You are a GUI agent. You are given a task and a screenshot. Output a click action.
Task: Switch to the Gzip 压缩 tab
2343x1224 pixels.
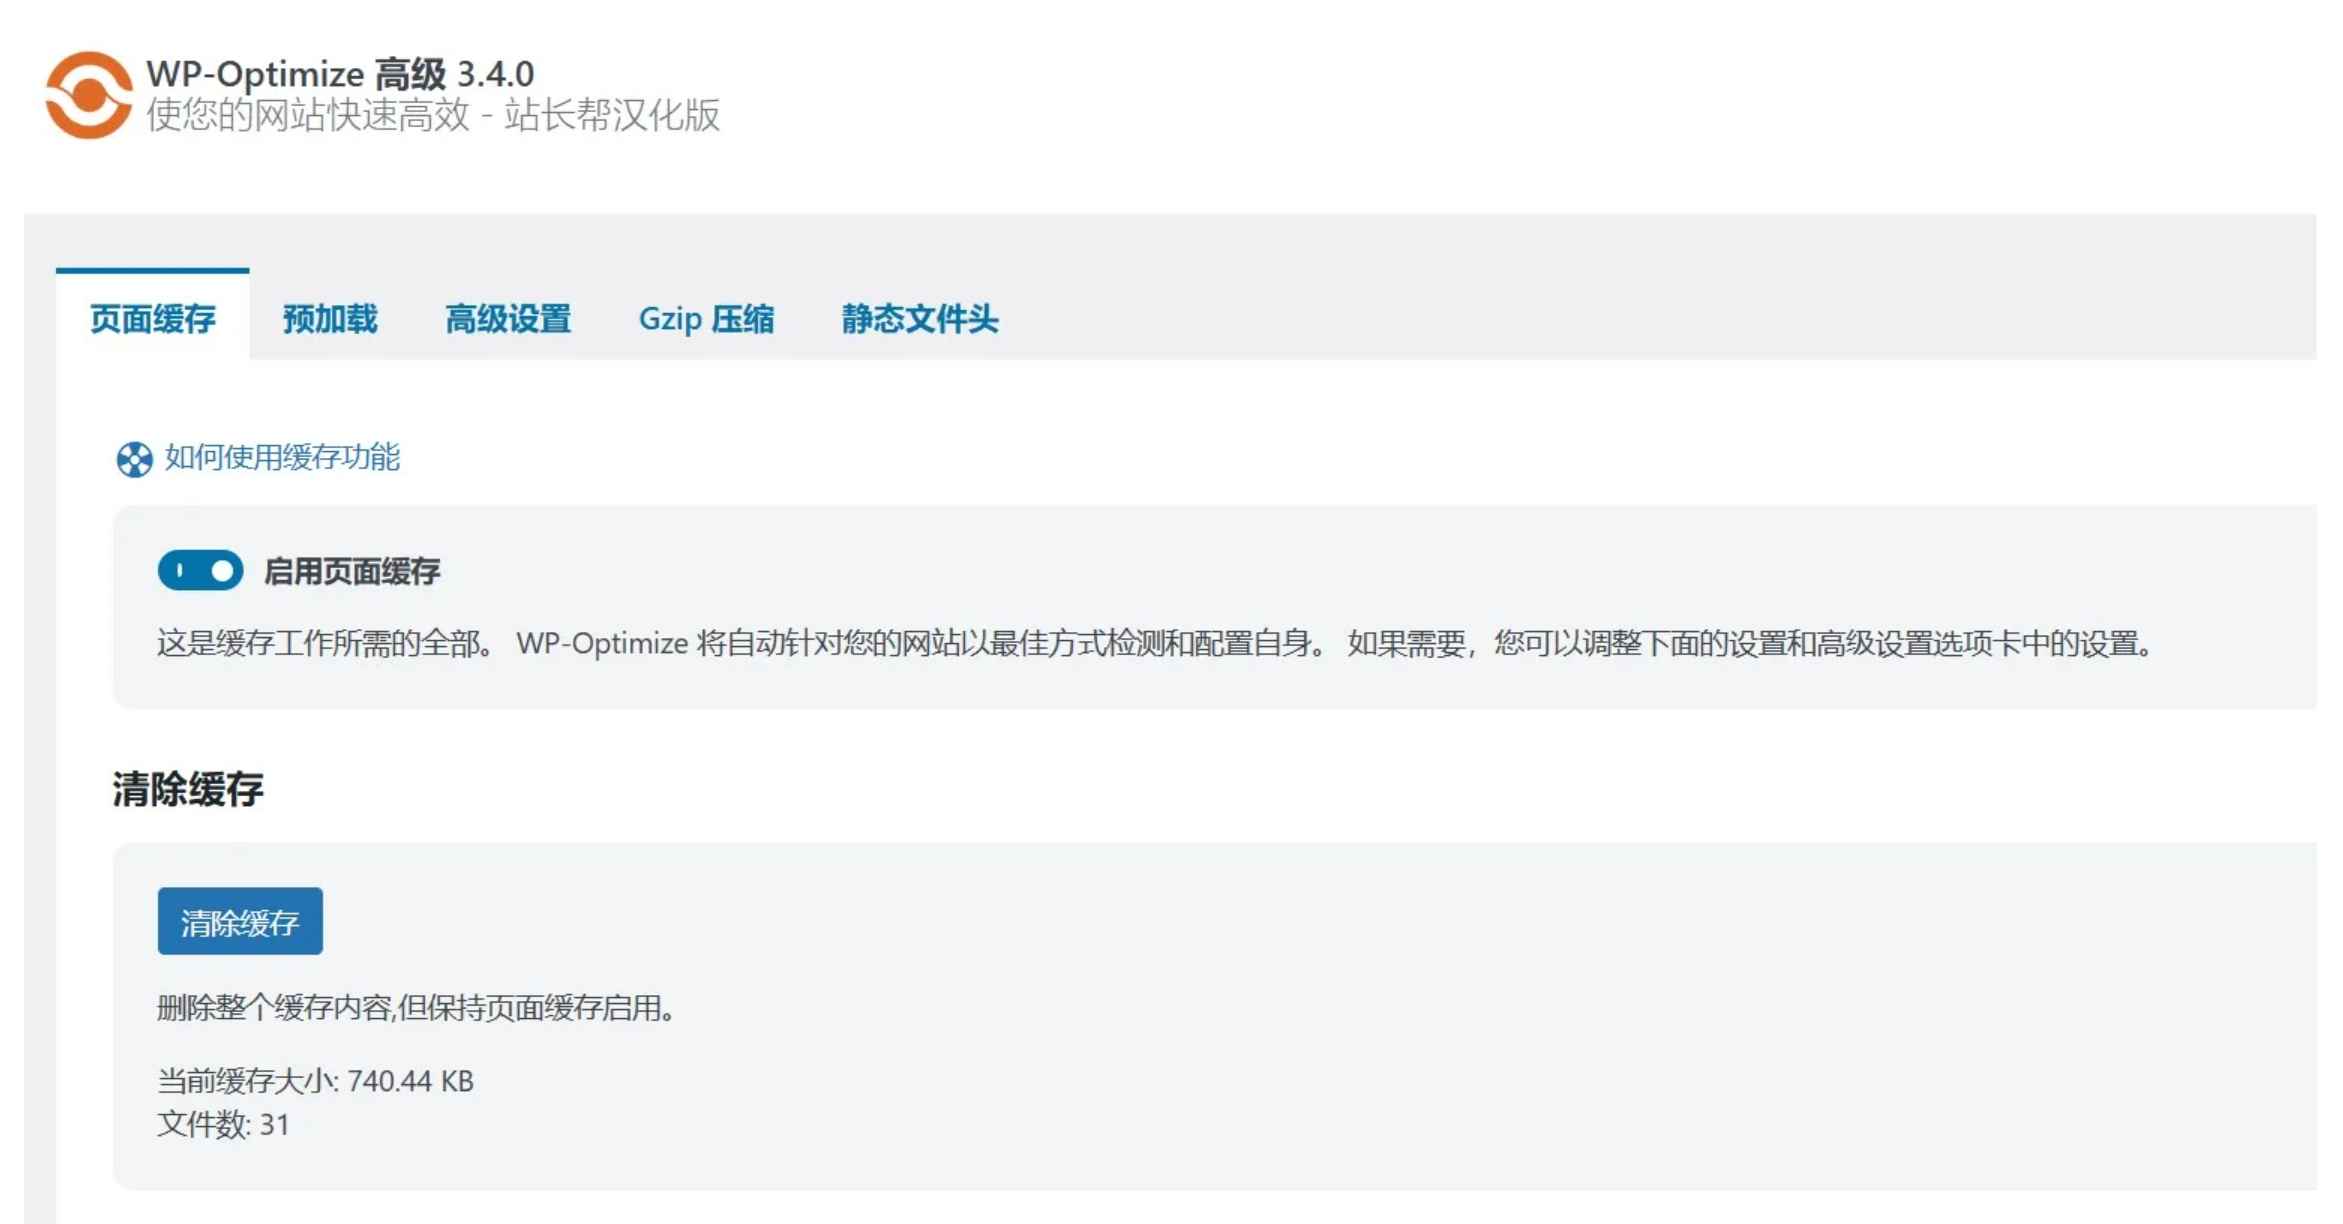707,318
